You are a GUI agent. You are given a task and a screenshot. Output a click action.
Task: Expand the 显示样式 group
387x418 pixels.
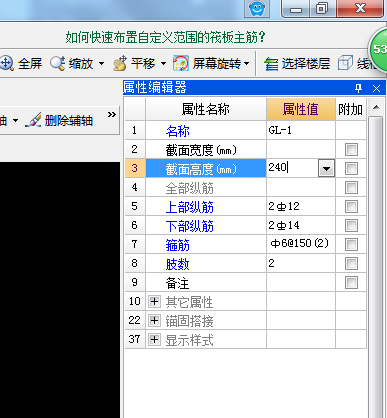(x=154, y=339)
